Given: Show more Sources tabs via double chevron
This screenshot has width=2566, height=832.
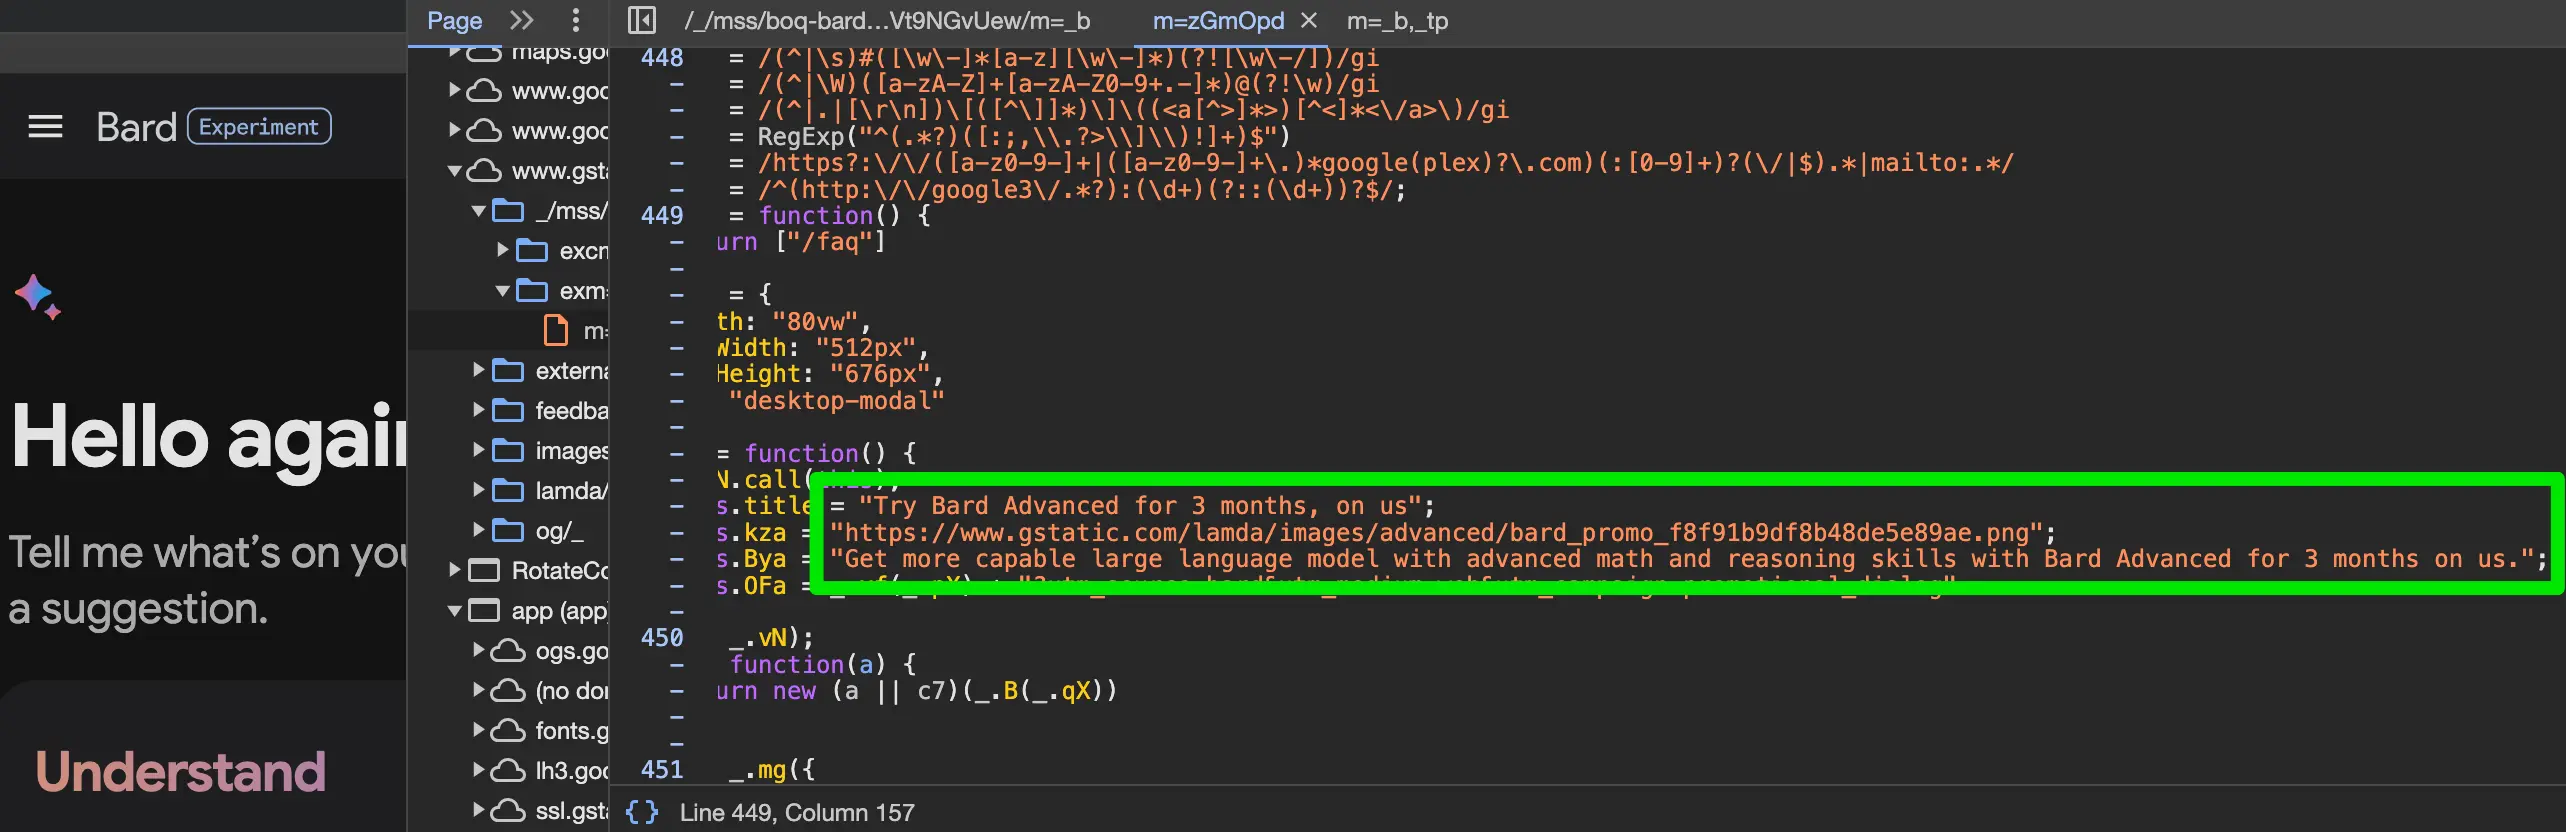Looking at the screenshot, I should pyautogui.click(x=522, y=20).
